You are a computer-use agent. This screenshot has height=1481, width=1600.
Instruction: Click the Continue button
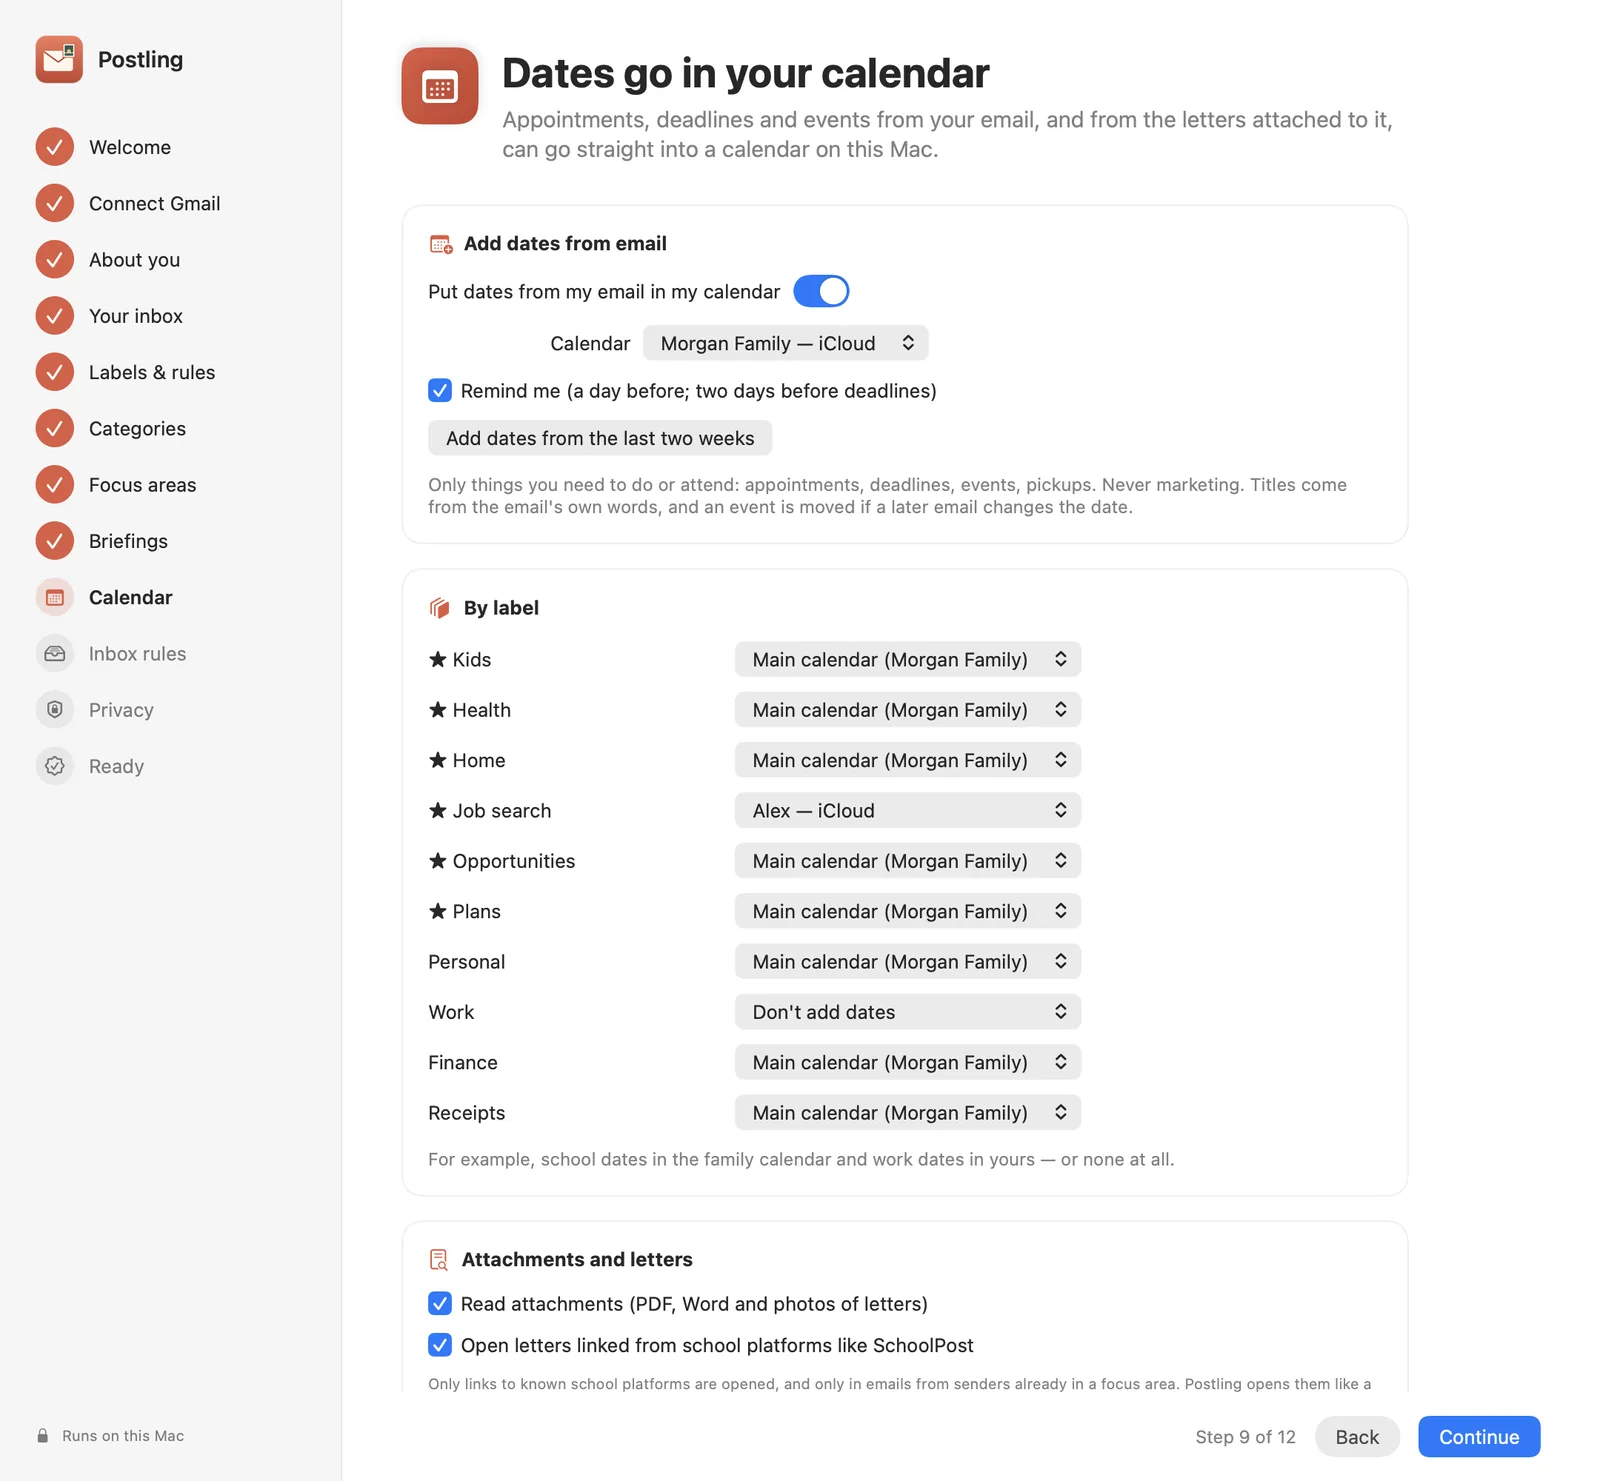[1479, 1437]
